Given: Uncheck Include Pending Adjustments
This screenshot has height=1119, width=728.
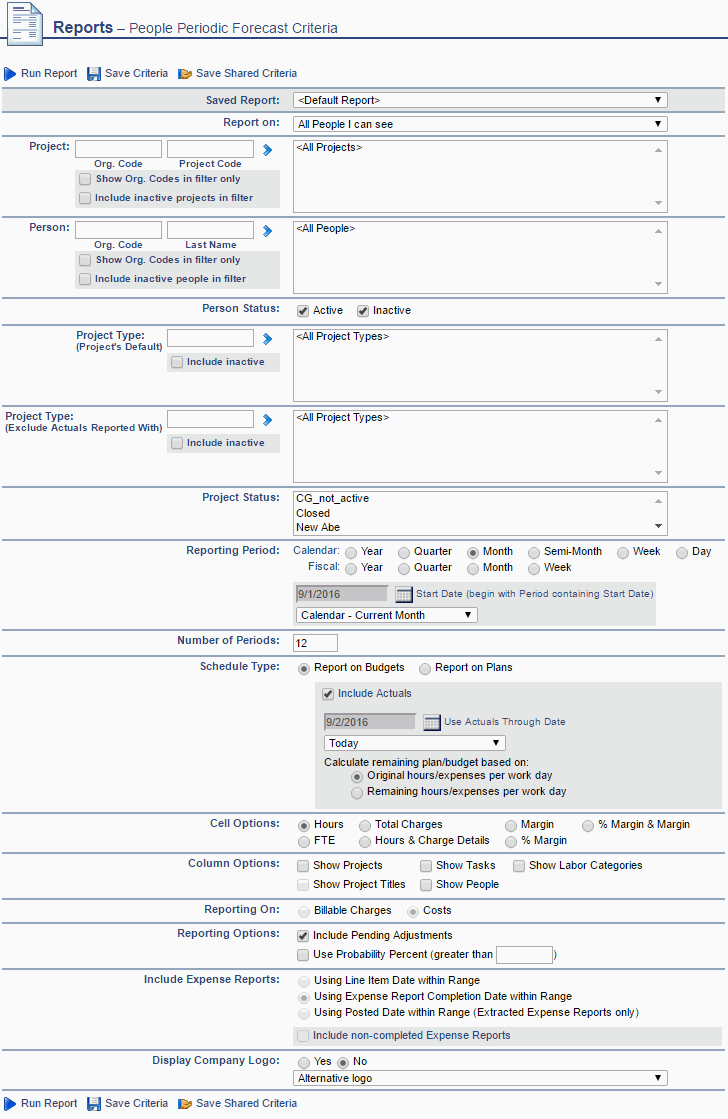Looking at the screenshot, I should click(x=303, y=936).
